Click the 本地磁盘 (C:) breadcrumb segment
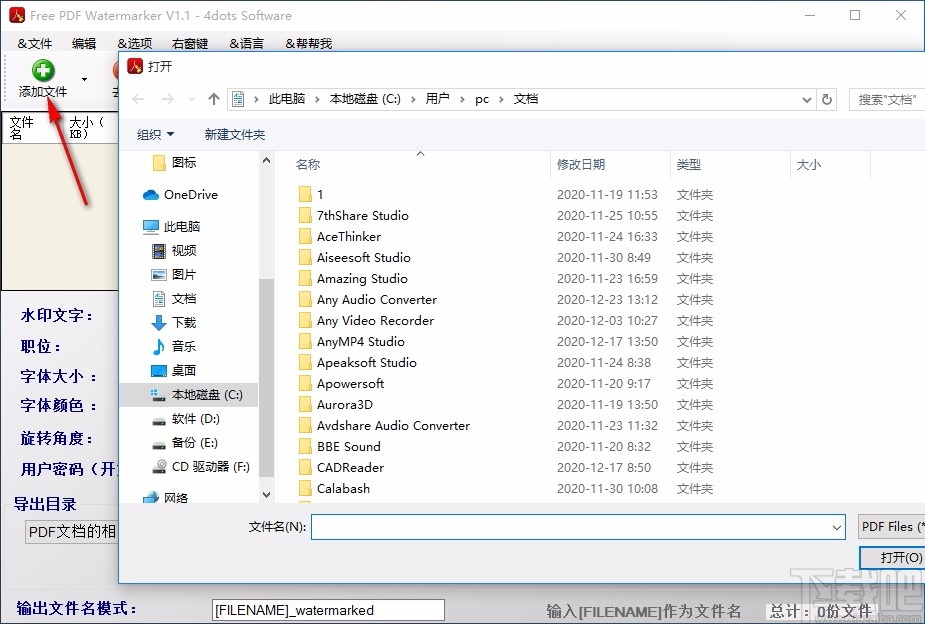The width and height of the screenshot is (925, 624). pyautogui.click(x=365, y=98)
